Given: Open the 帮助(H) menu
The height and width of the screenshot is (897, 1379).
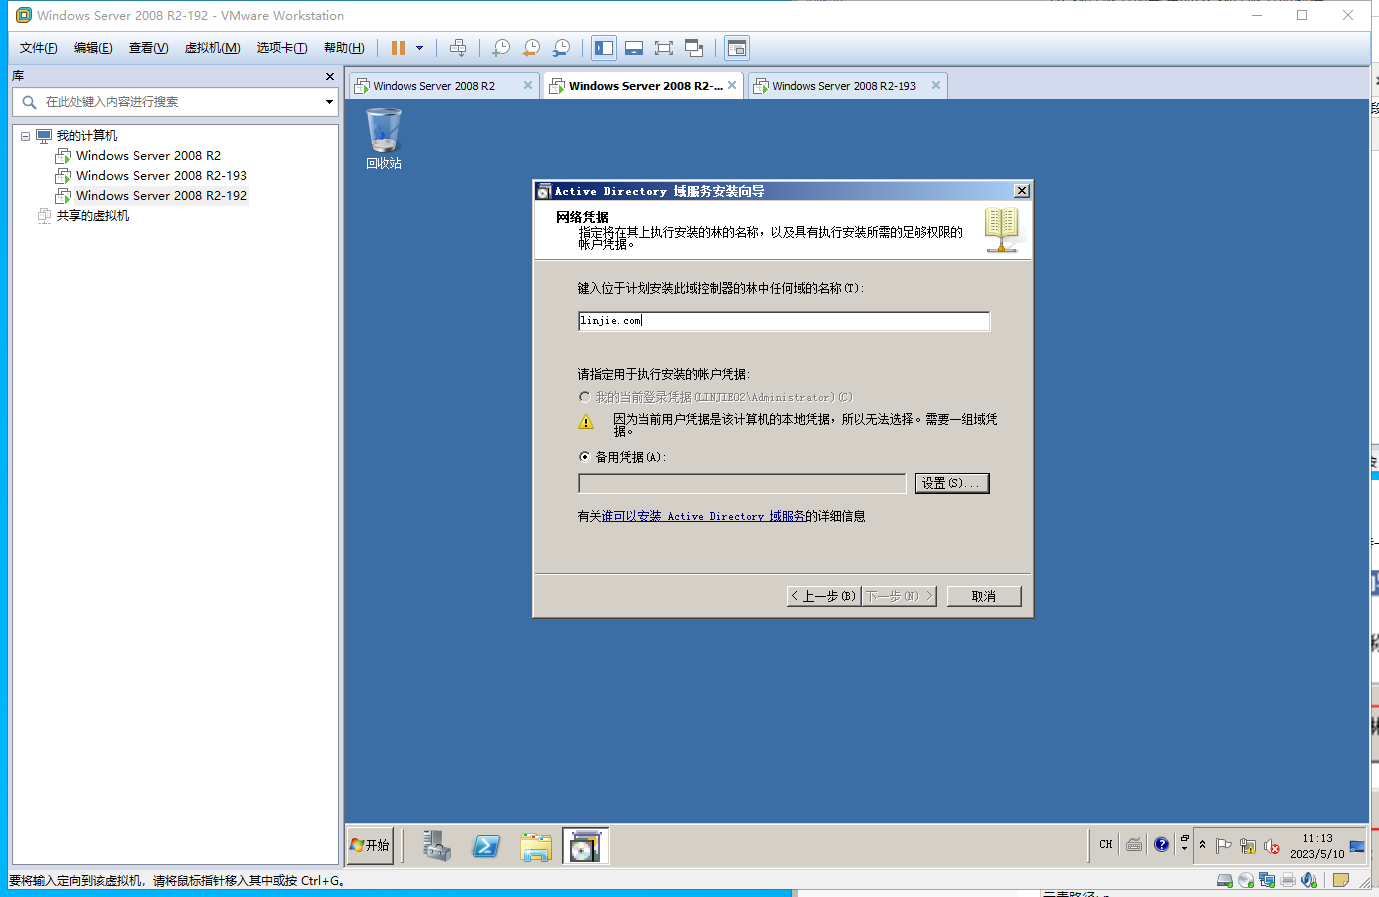Looking at the screenshot, I should [x=344, y=48].
